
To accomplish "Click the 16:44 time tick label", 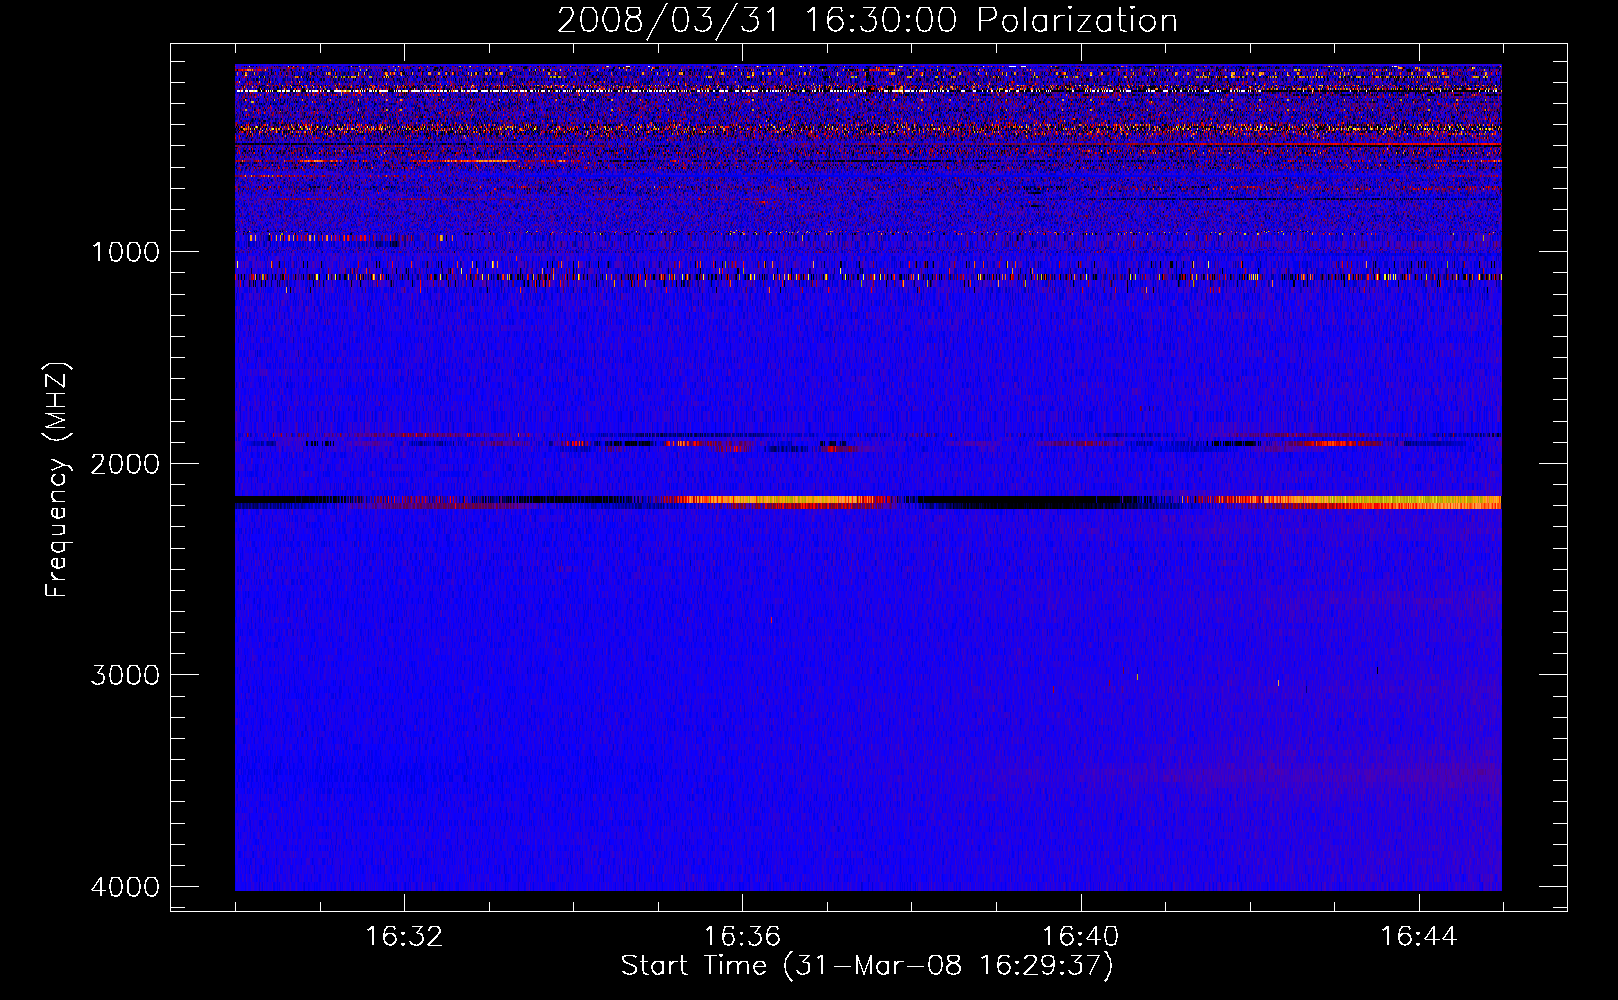I will tap(1419, 937).
